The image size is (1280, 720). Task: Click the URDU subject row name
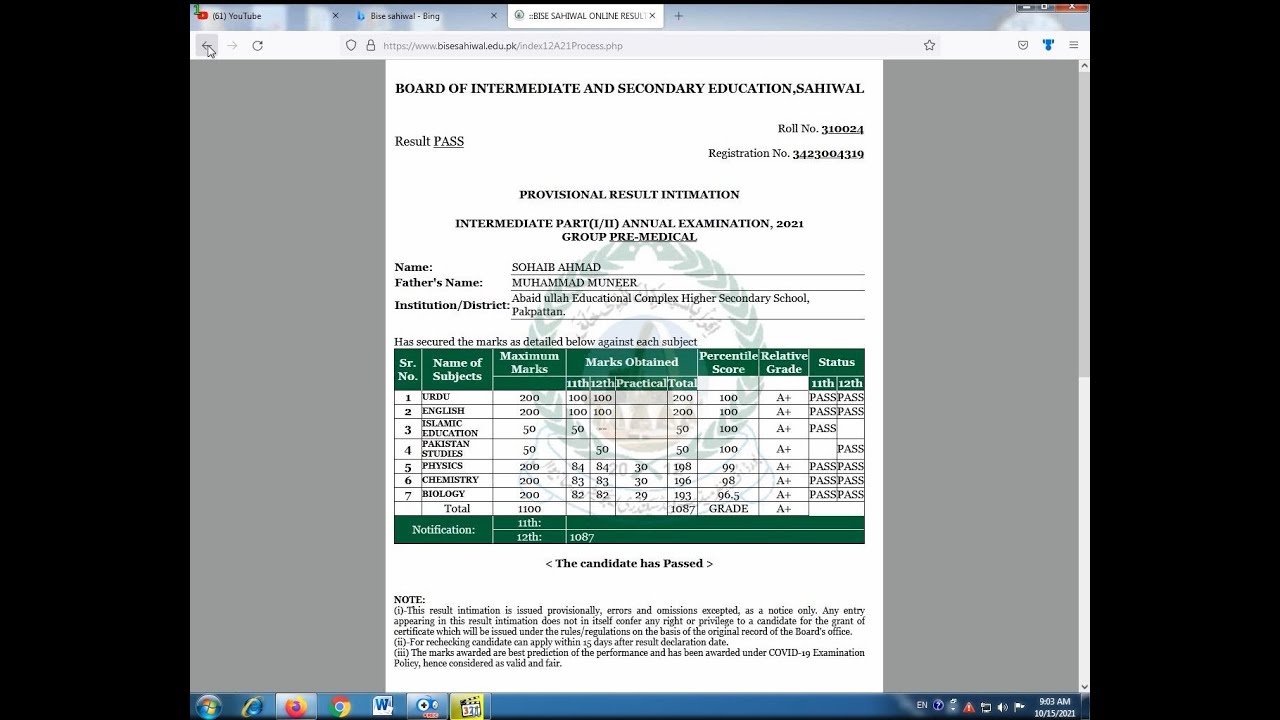coord(436,397)
